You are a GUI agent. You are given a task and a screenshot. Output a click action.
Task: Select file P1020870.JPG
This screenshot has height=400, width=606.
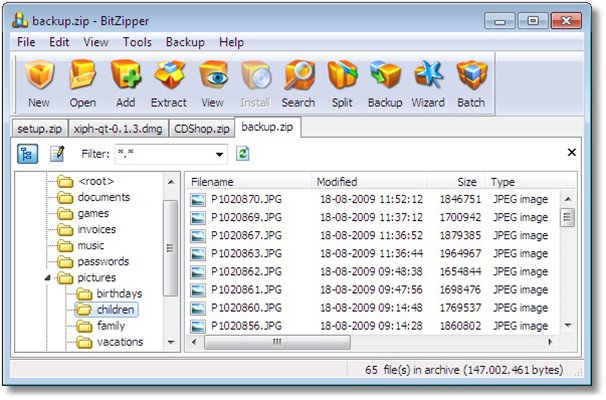click(246, 199)
